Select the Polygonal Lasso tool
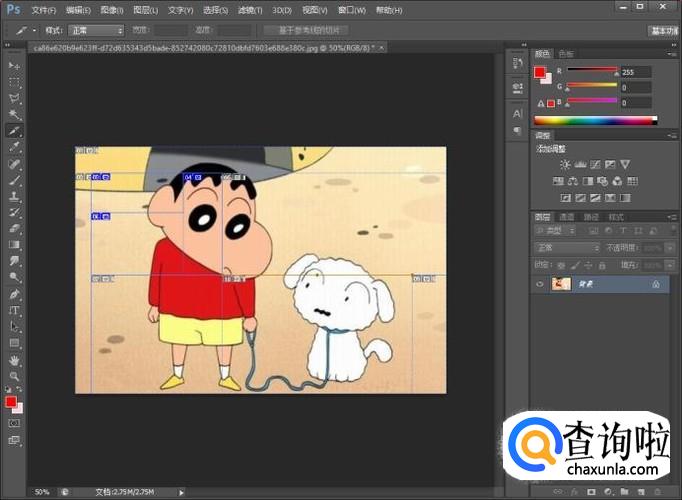This screenshot has height=500, width=682. (x=14, y=98)
